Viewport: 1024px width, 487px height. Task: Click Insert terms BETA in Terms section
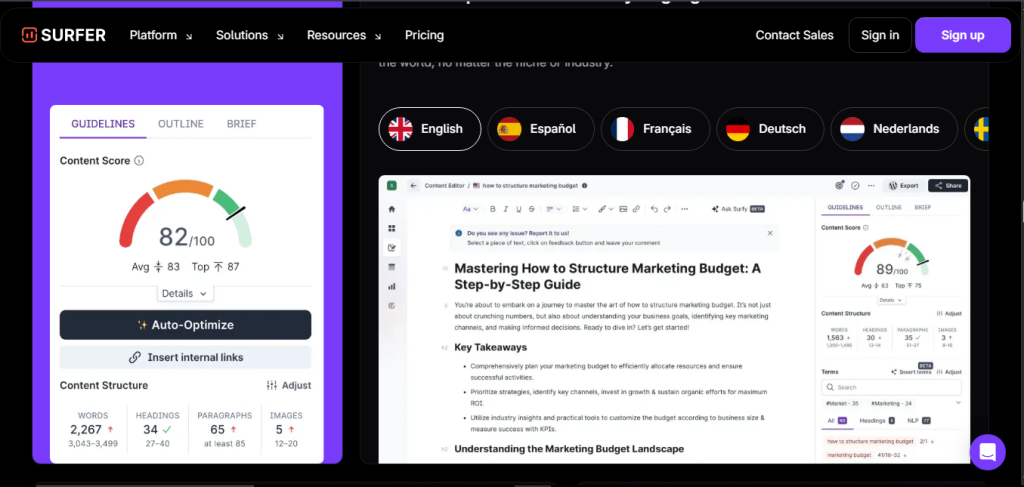(x=911, y=371)
